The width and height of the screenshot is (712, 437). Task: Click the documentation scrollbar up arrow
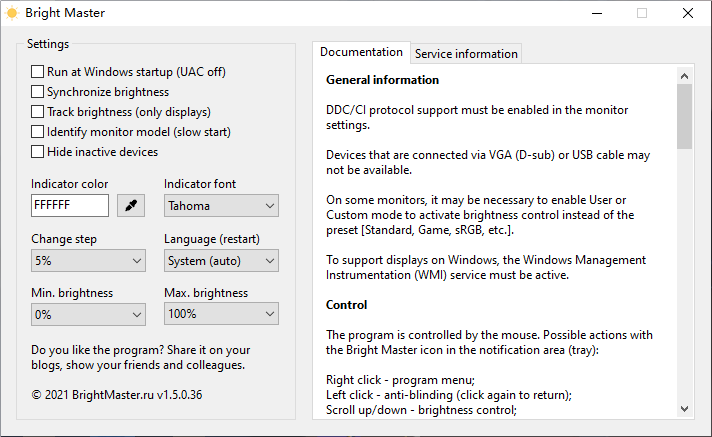pos(684,75)
